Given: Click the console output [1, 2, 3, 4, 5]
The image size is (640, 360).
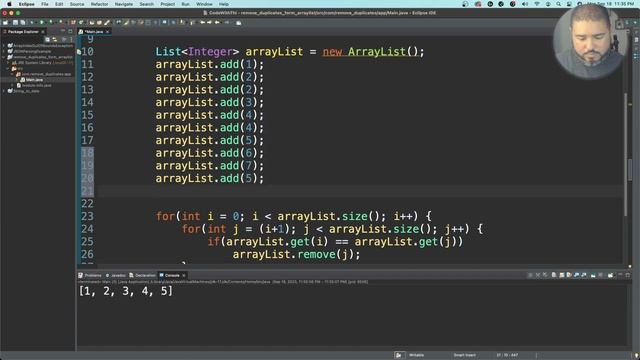Looking at the screenshot, I should [126, 291].
